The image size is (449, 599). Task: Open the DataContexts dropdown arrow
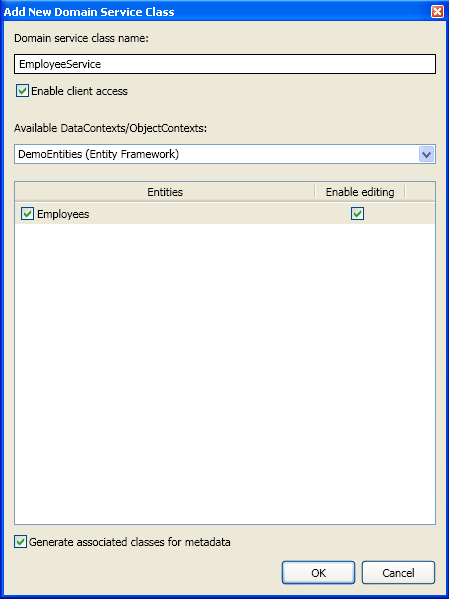426,155
